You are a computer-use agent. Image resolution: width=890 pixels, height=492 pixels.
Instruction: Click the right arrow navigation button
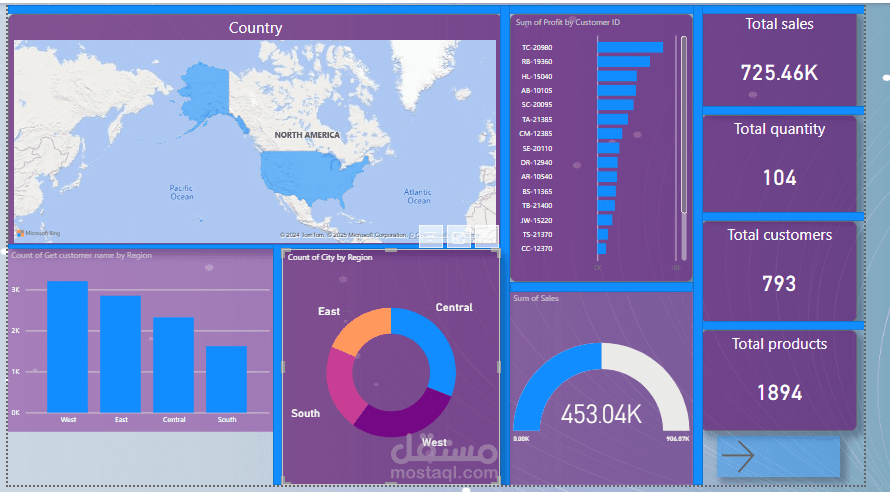[778, 456]
